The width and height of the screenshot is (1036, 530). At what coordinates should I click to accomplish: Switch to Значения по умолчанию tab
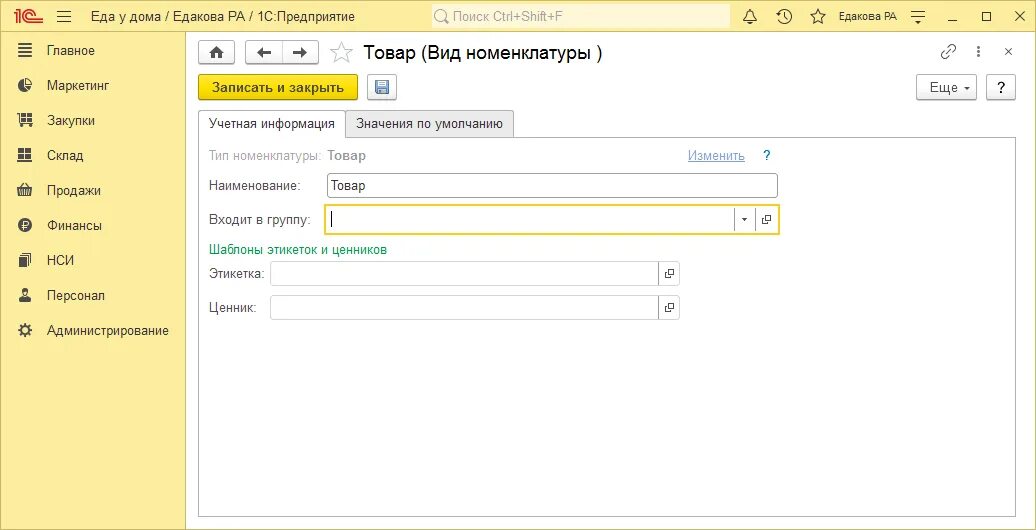click(x=429, y=124)
